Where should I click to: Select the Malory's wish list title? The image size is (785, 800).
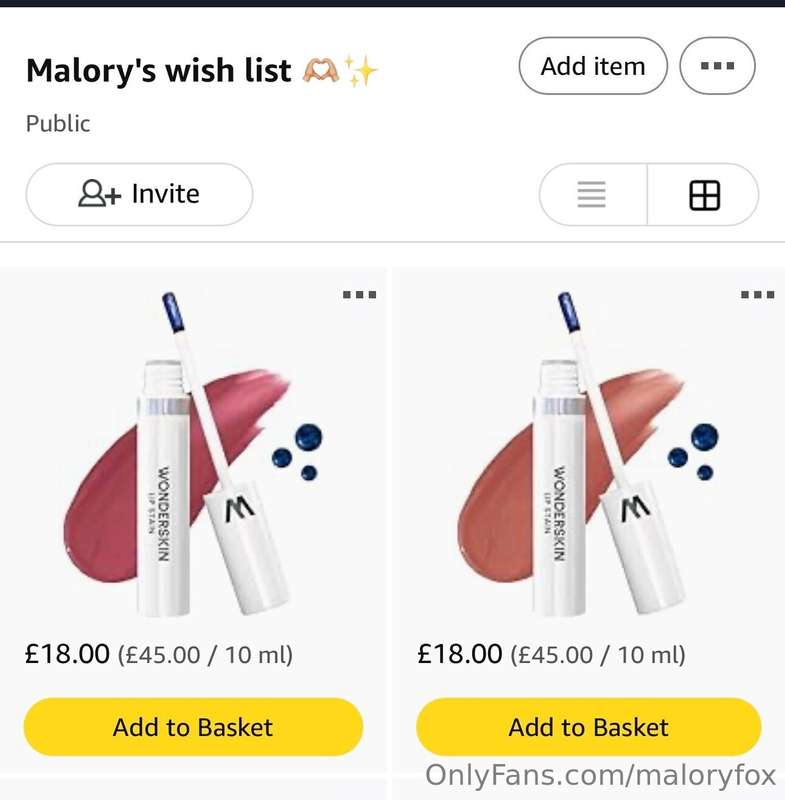coord(159,70)
